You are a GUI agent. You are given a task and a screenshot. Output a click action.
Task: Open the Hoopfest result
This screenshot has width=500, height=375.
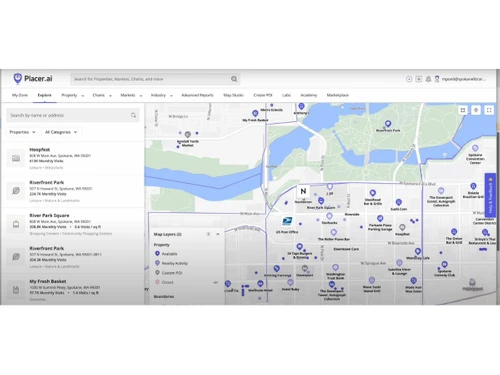[x=73, y=158]
